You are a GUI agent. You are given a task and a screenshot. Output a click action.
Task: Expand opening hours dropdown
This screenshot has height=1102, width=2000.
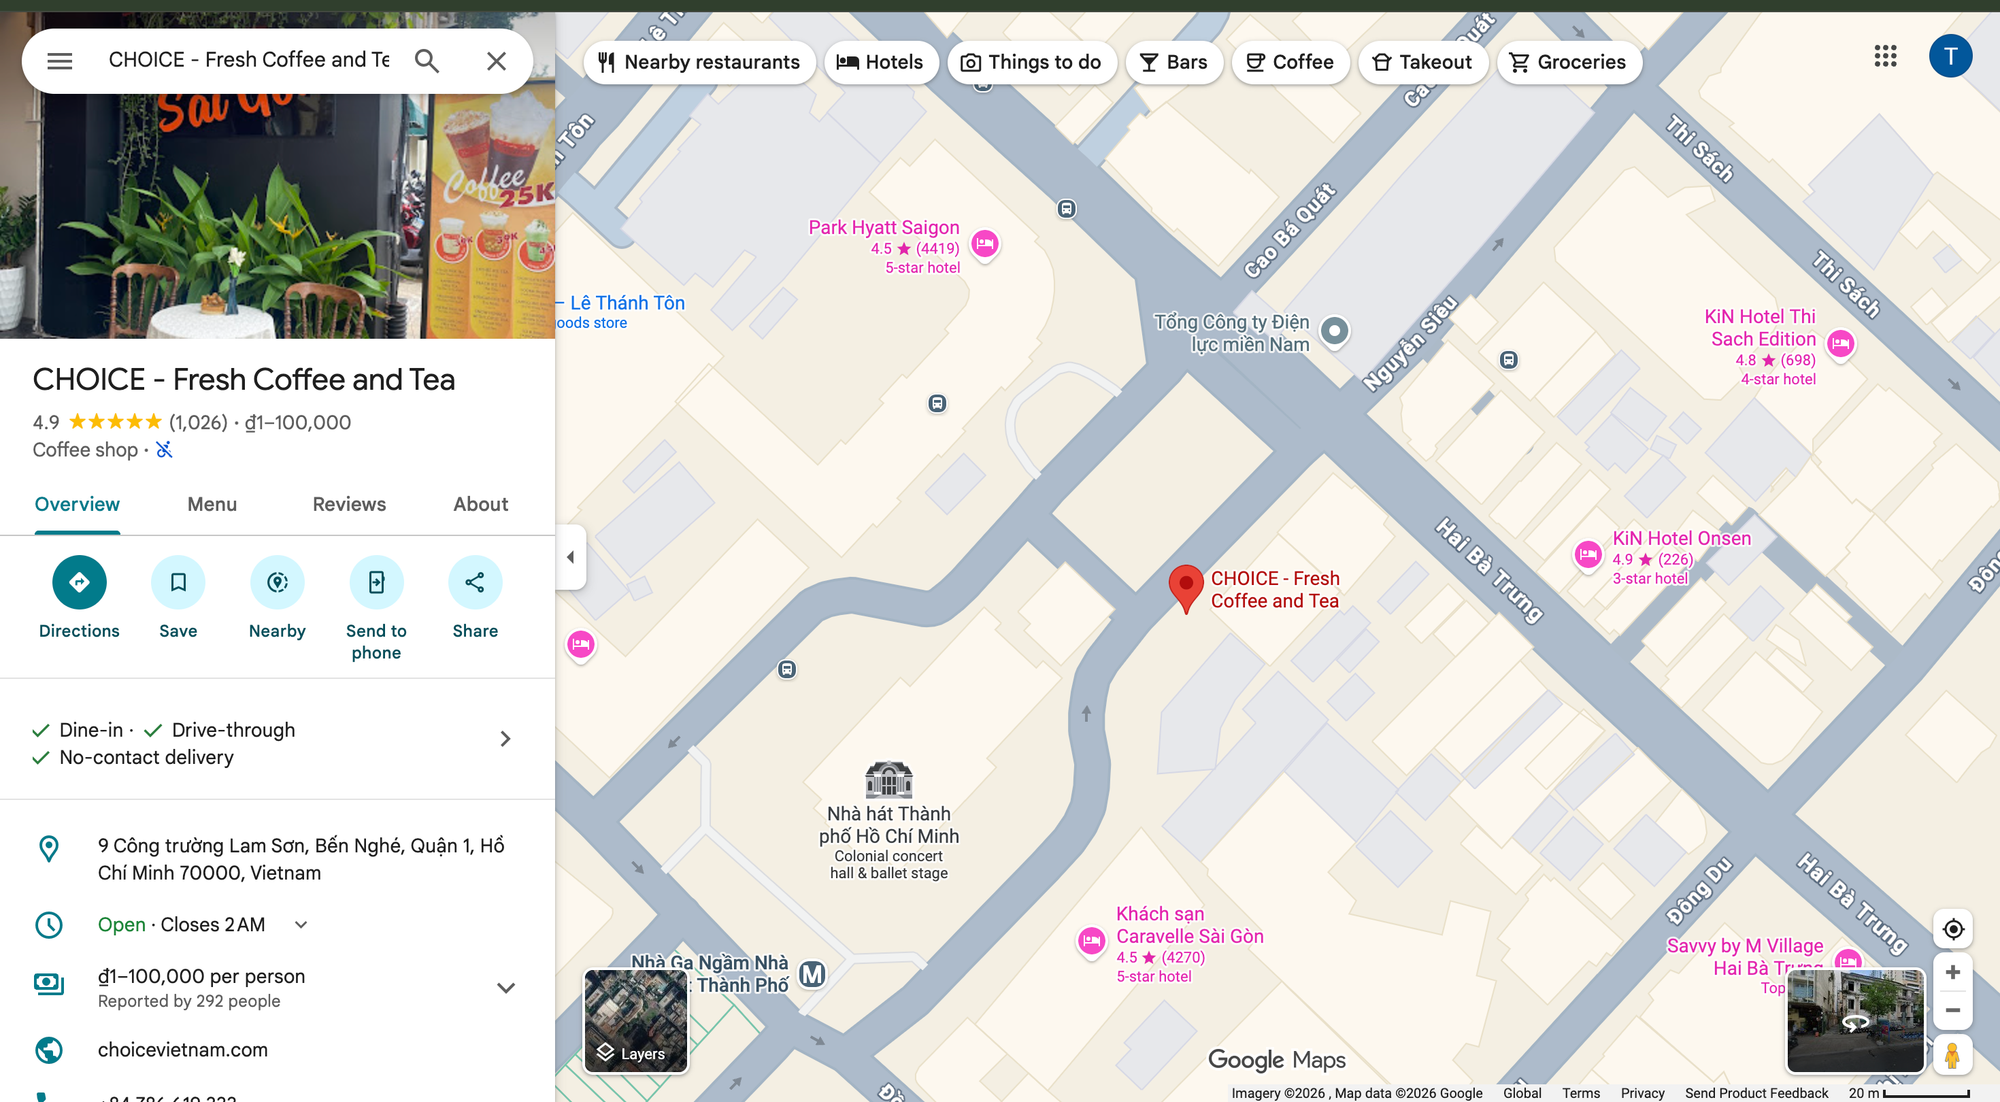click(301, 925)
